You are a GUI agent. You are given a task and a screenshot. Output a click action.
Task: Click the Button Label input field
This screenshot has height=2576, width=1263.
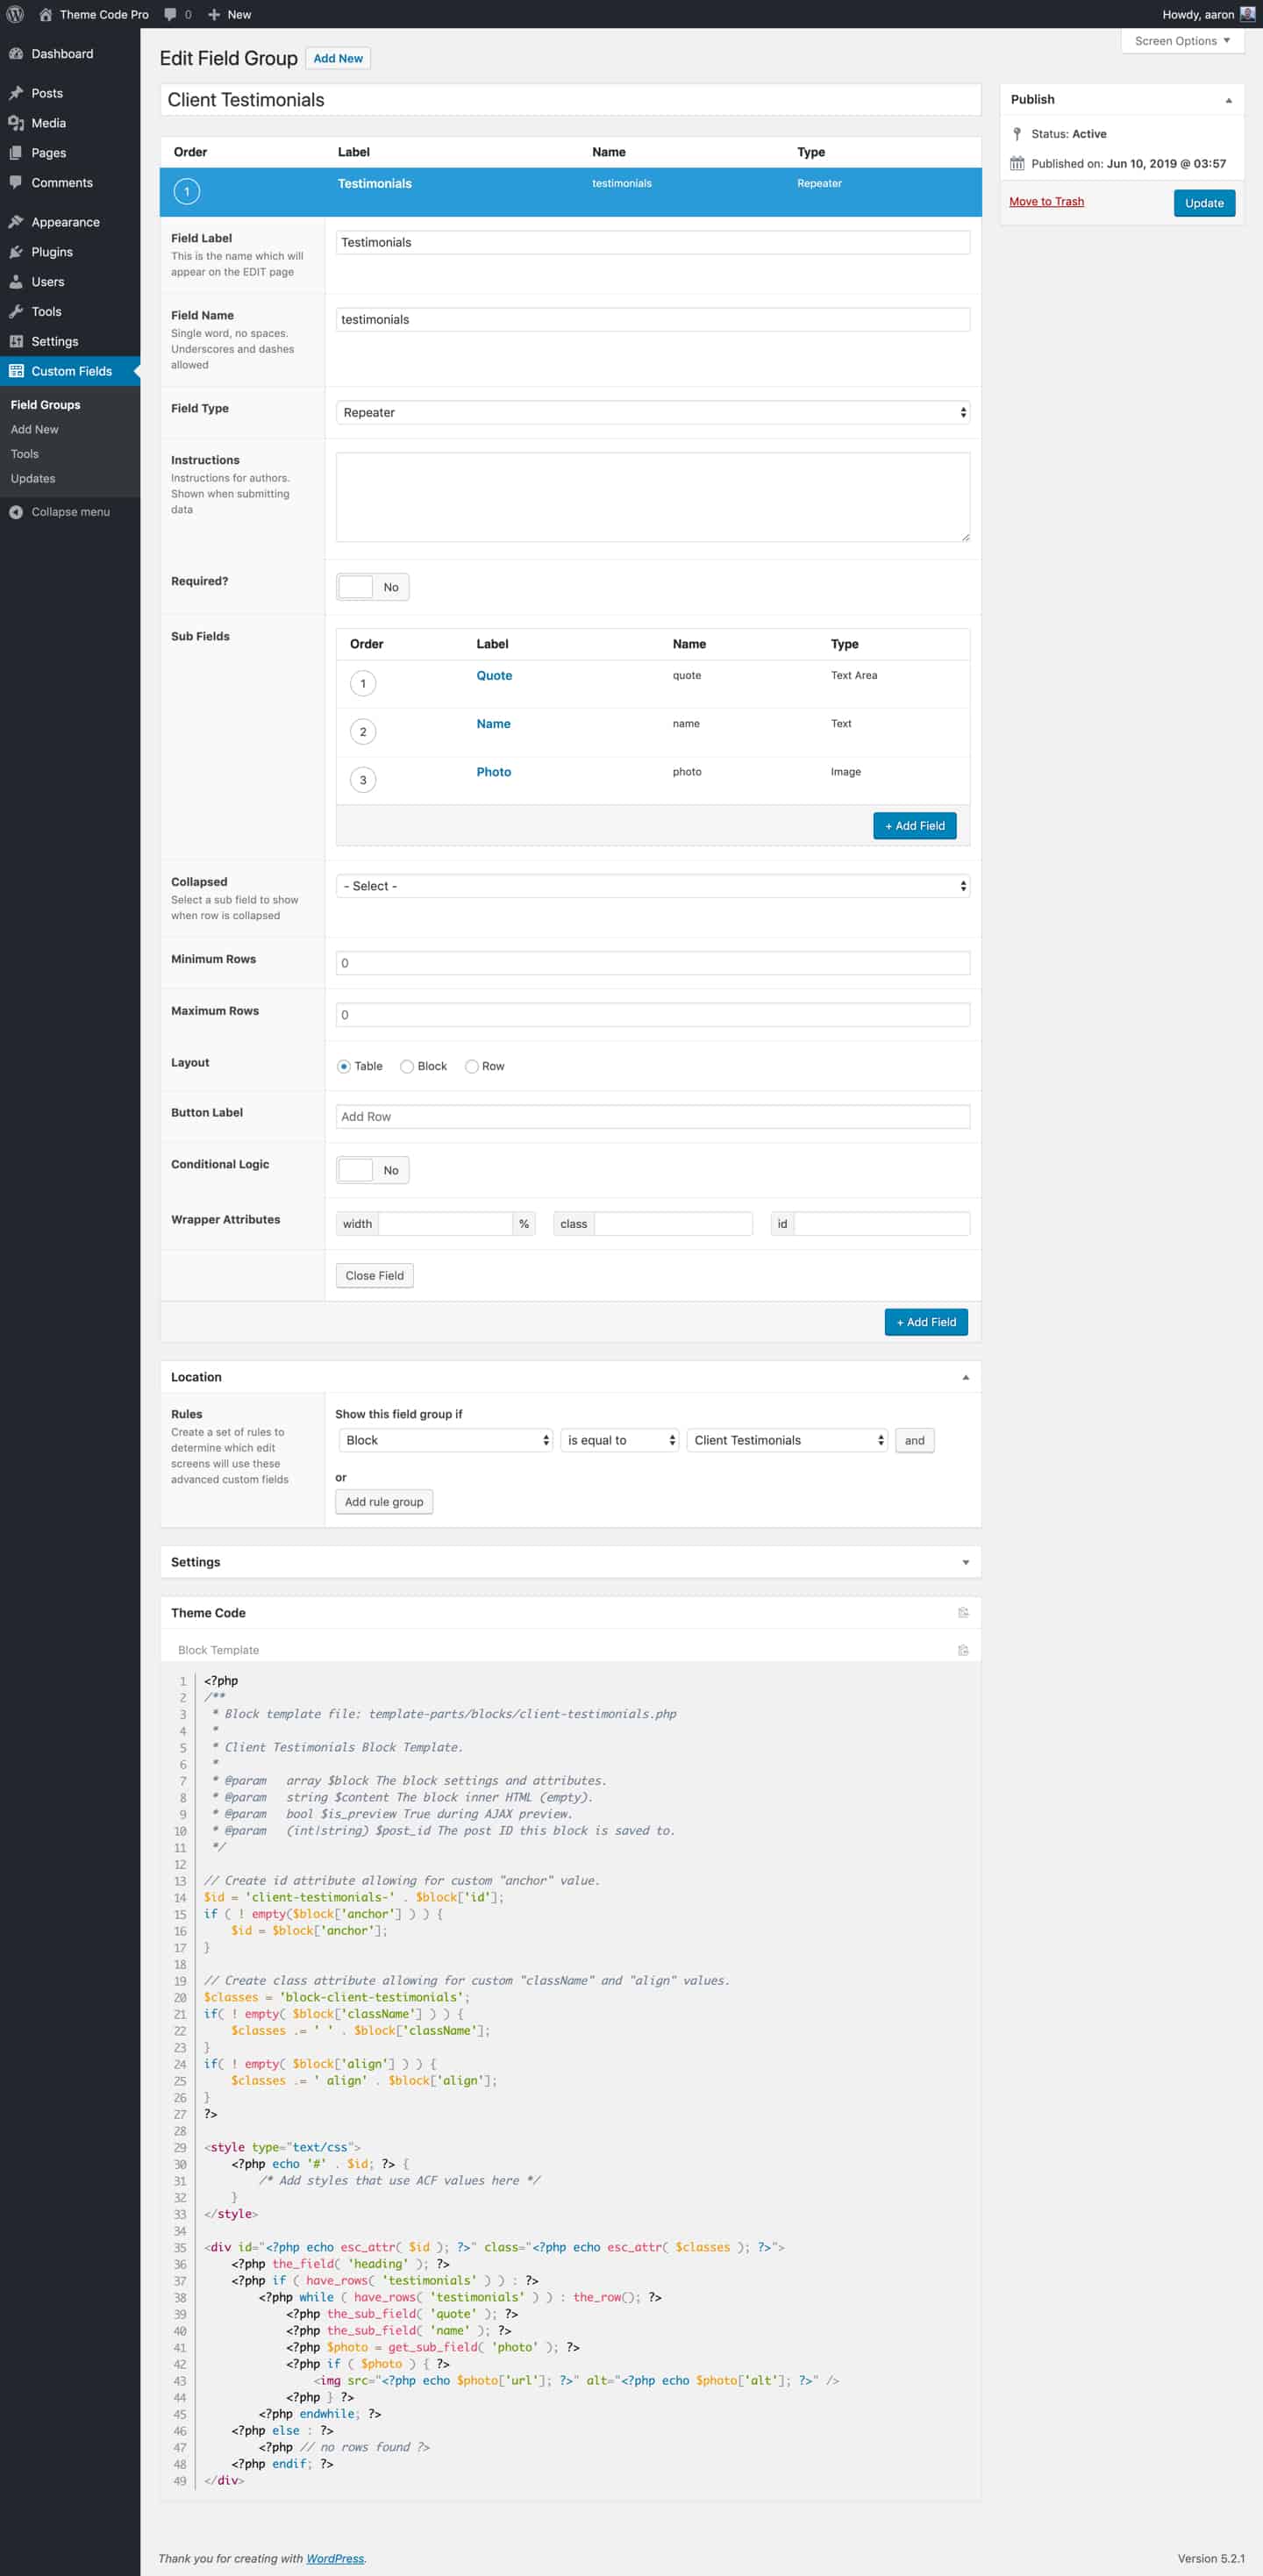point(652,1117)
